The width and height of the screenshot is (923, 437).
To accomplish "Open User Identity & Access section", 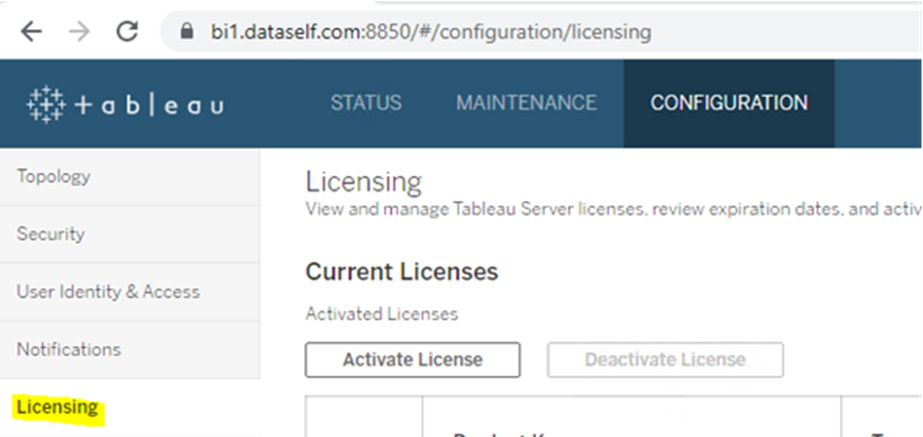I will click(x=108, y=292).
